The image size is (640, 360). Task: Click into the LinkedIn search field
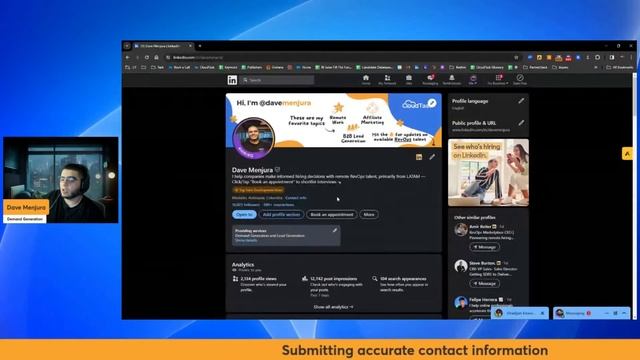click(278, 80)
